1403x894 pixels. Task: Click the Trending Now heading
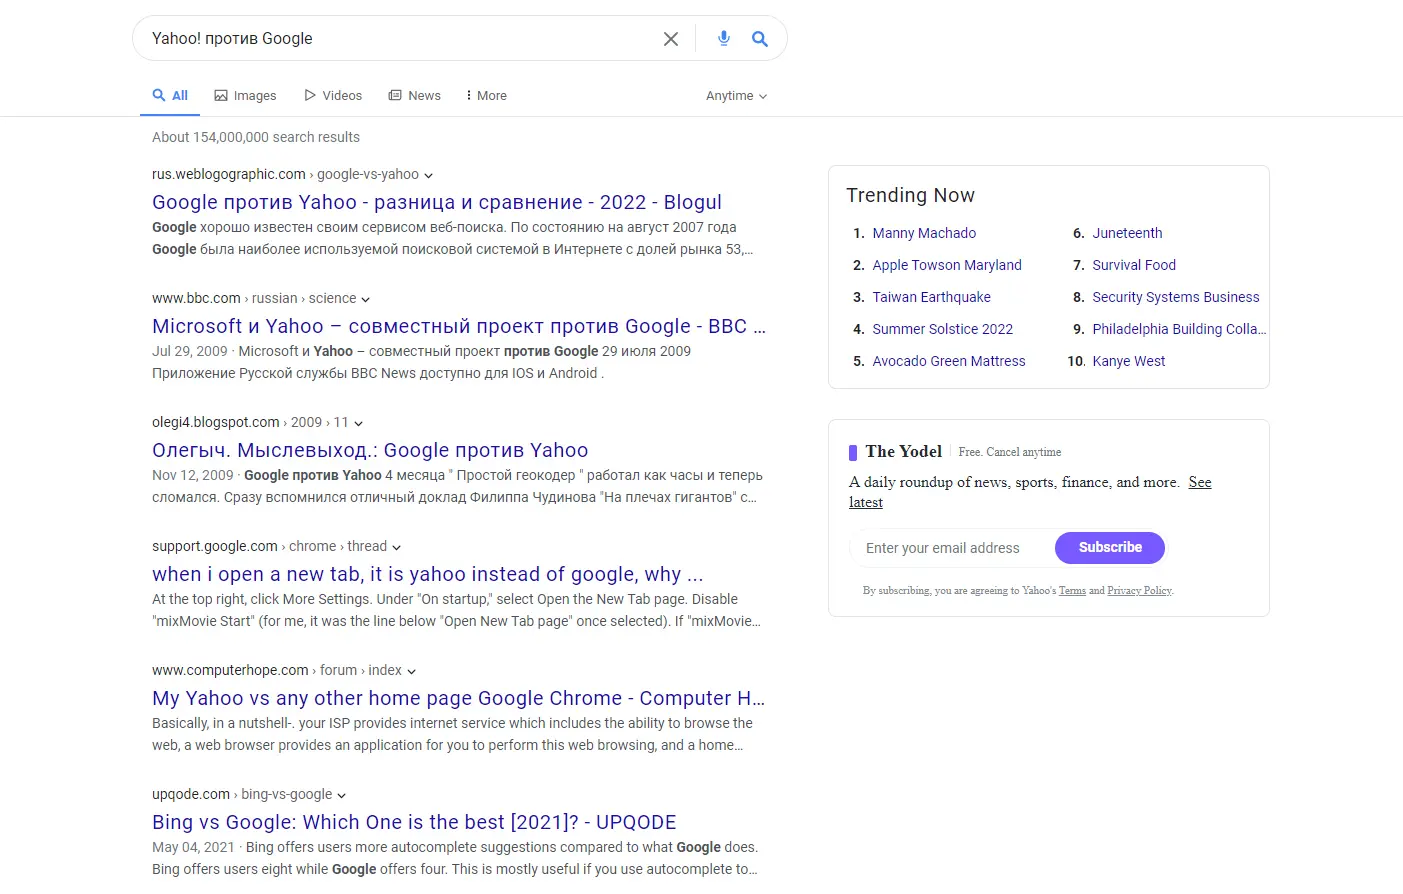tap(910, 195)
